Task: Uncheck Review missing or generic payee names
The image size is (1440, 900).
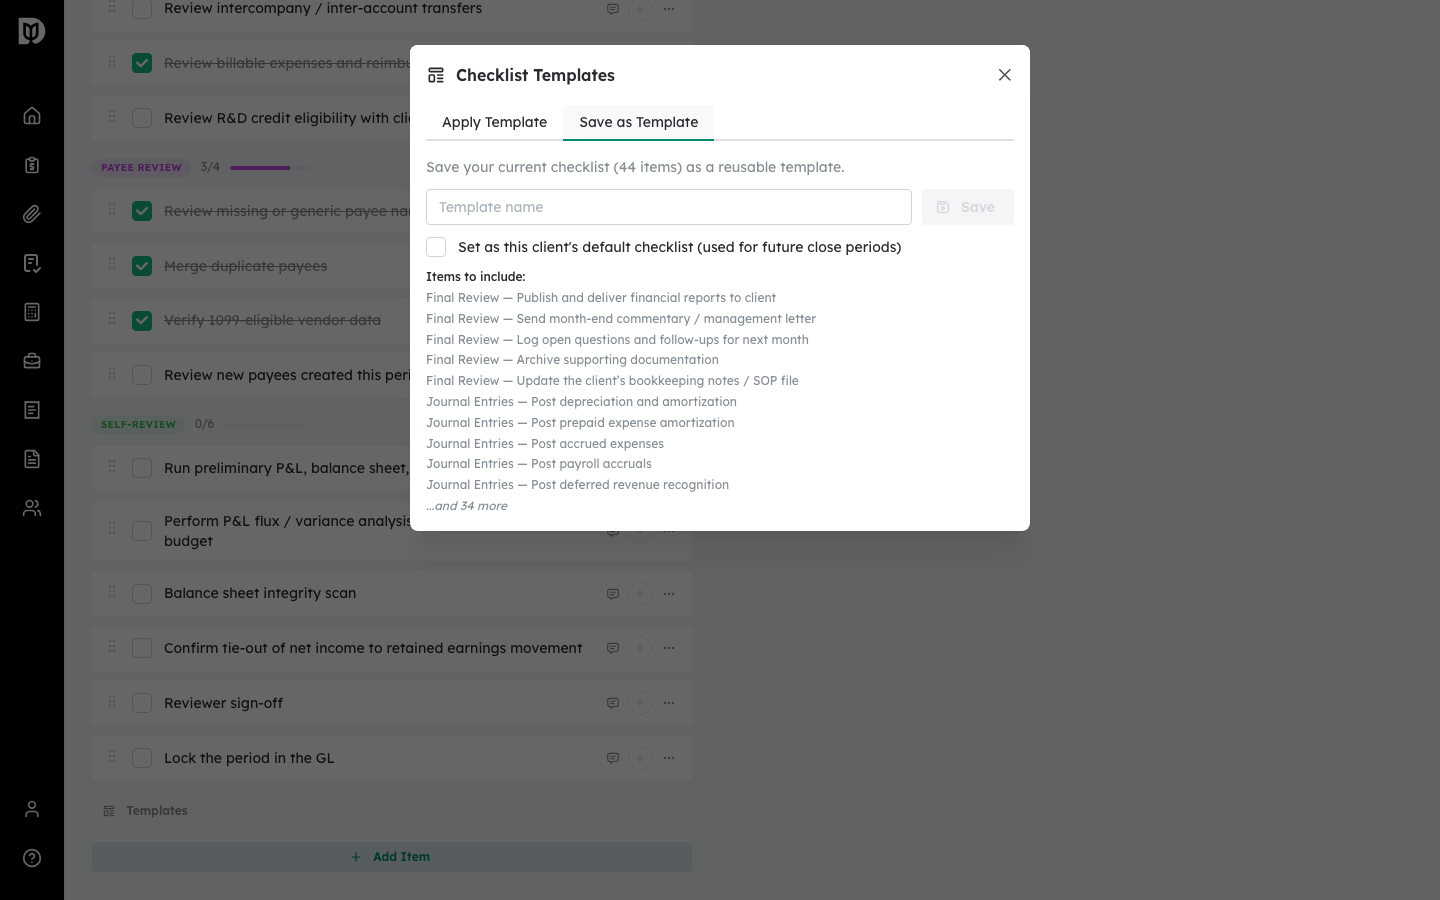Action: pyautogui.click(x=142, y=211)
